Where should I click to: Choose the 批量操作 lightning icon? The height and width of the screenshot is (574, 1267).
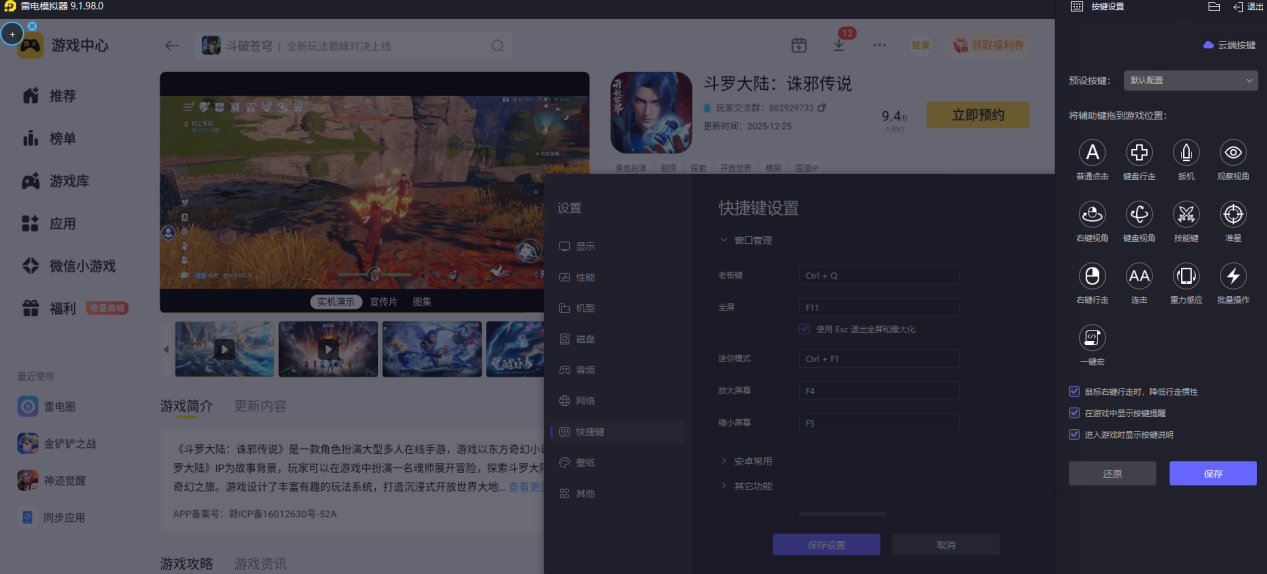1233,275
